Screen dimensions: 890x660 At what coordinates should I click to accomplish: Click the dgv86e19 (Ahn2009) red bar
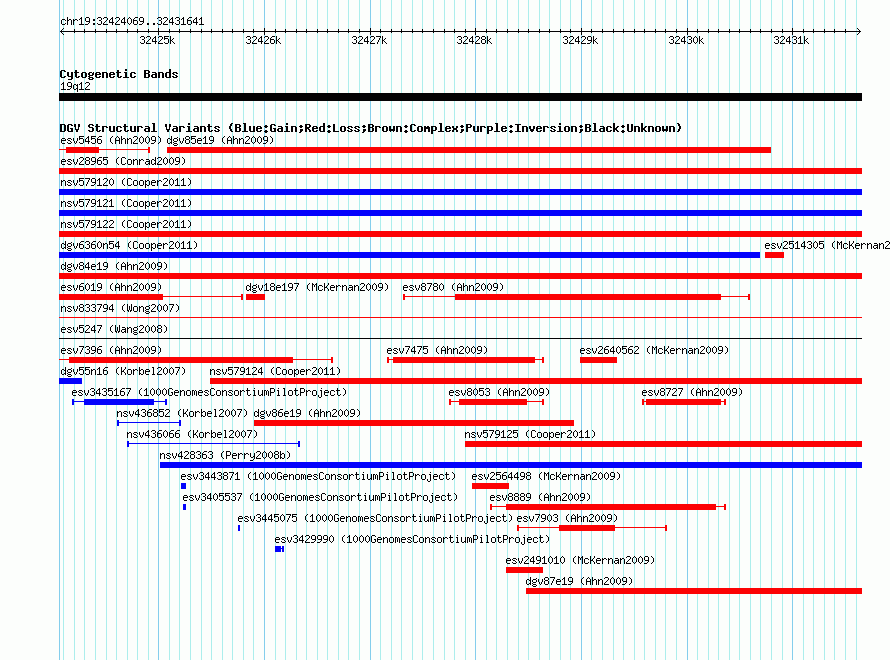[x=414, y=423]
